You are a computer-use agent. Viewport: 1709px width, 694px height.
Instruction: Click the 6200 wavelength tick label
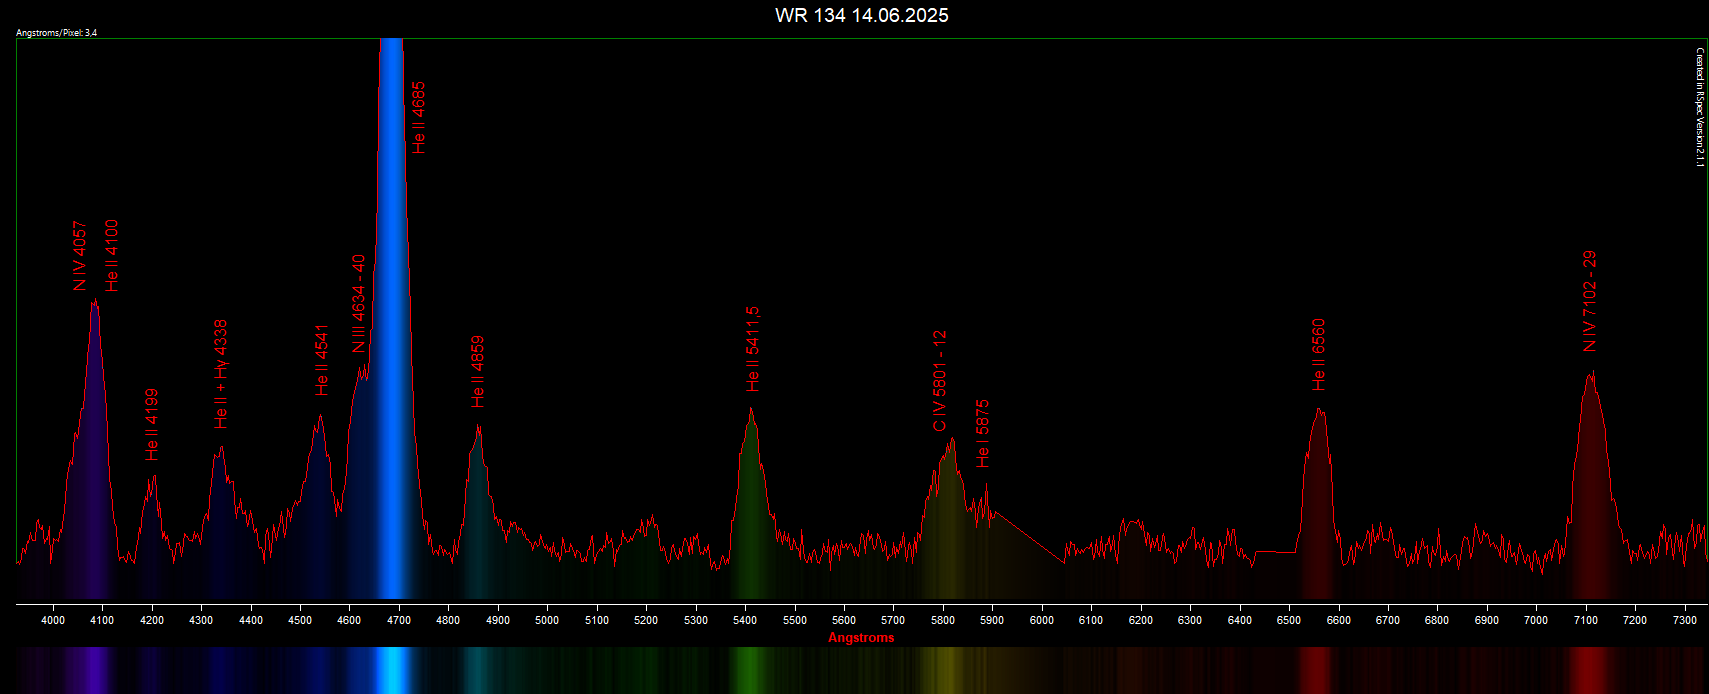pyautogui.click(x=1141, y=620)
